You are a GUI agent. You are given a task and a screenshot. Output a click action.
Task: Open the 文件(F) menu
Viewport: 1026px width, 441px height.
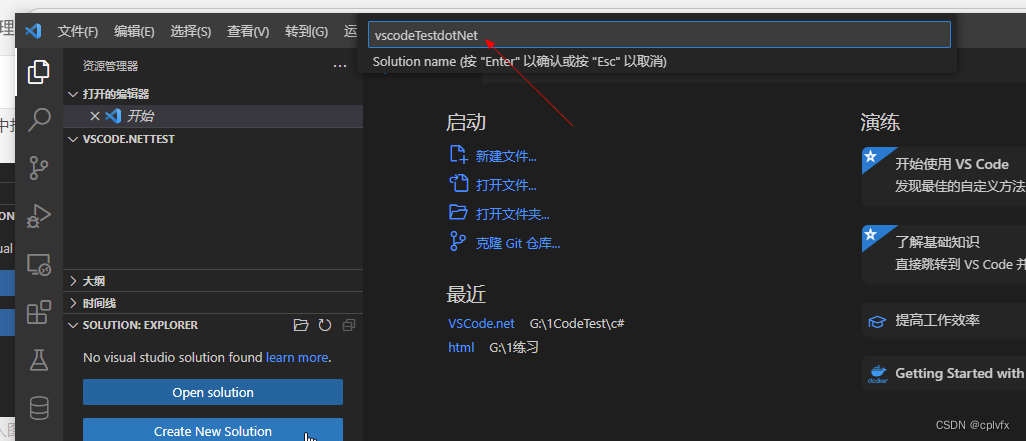pos(78,31)
